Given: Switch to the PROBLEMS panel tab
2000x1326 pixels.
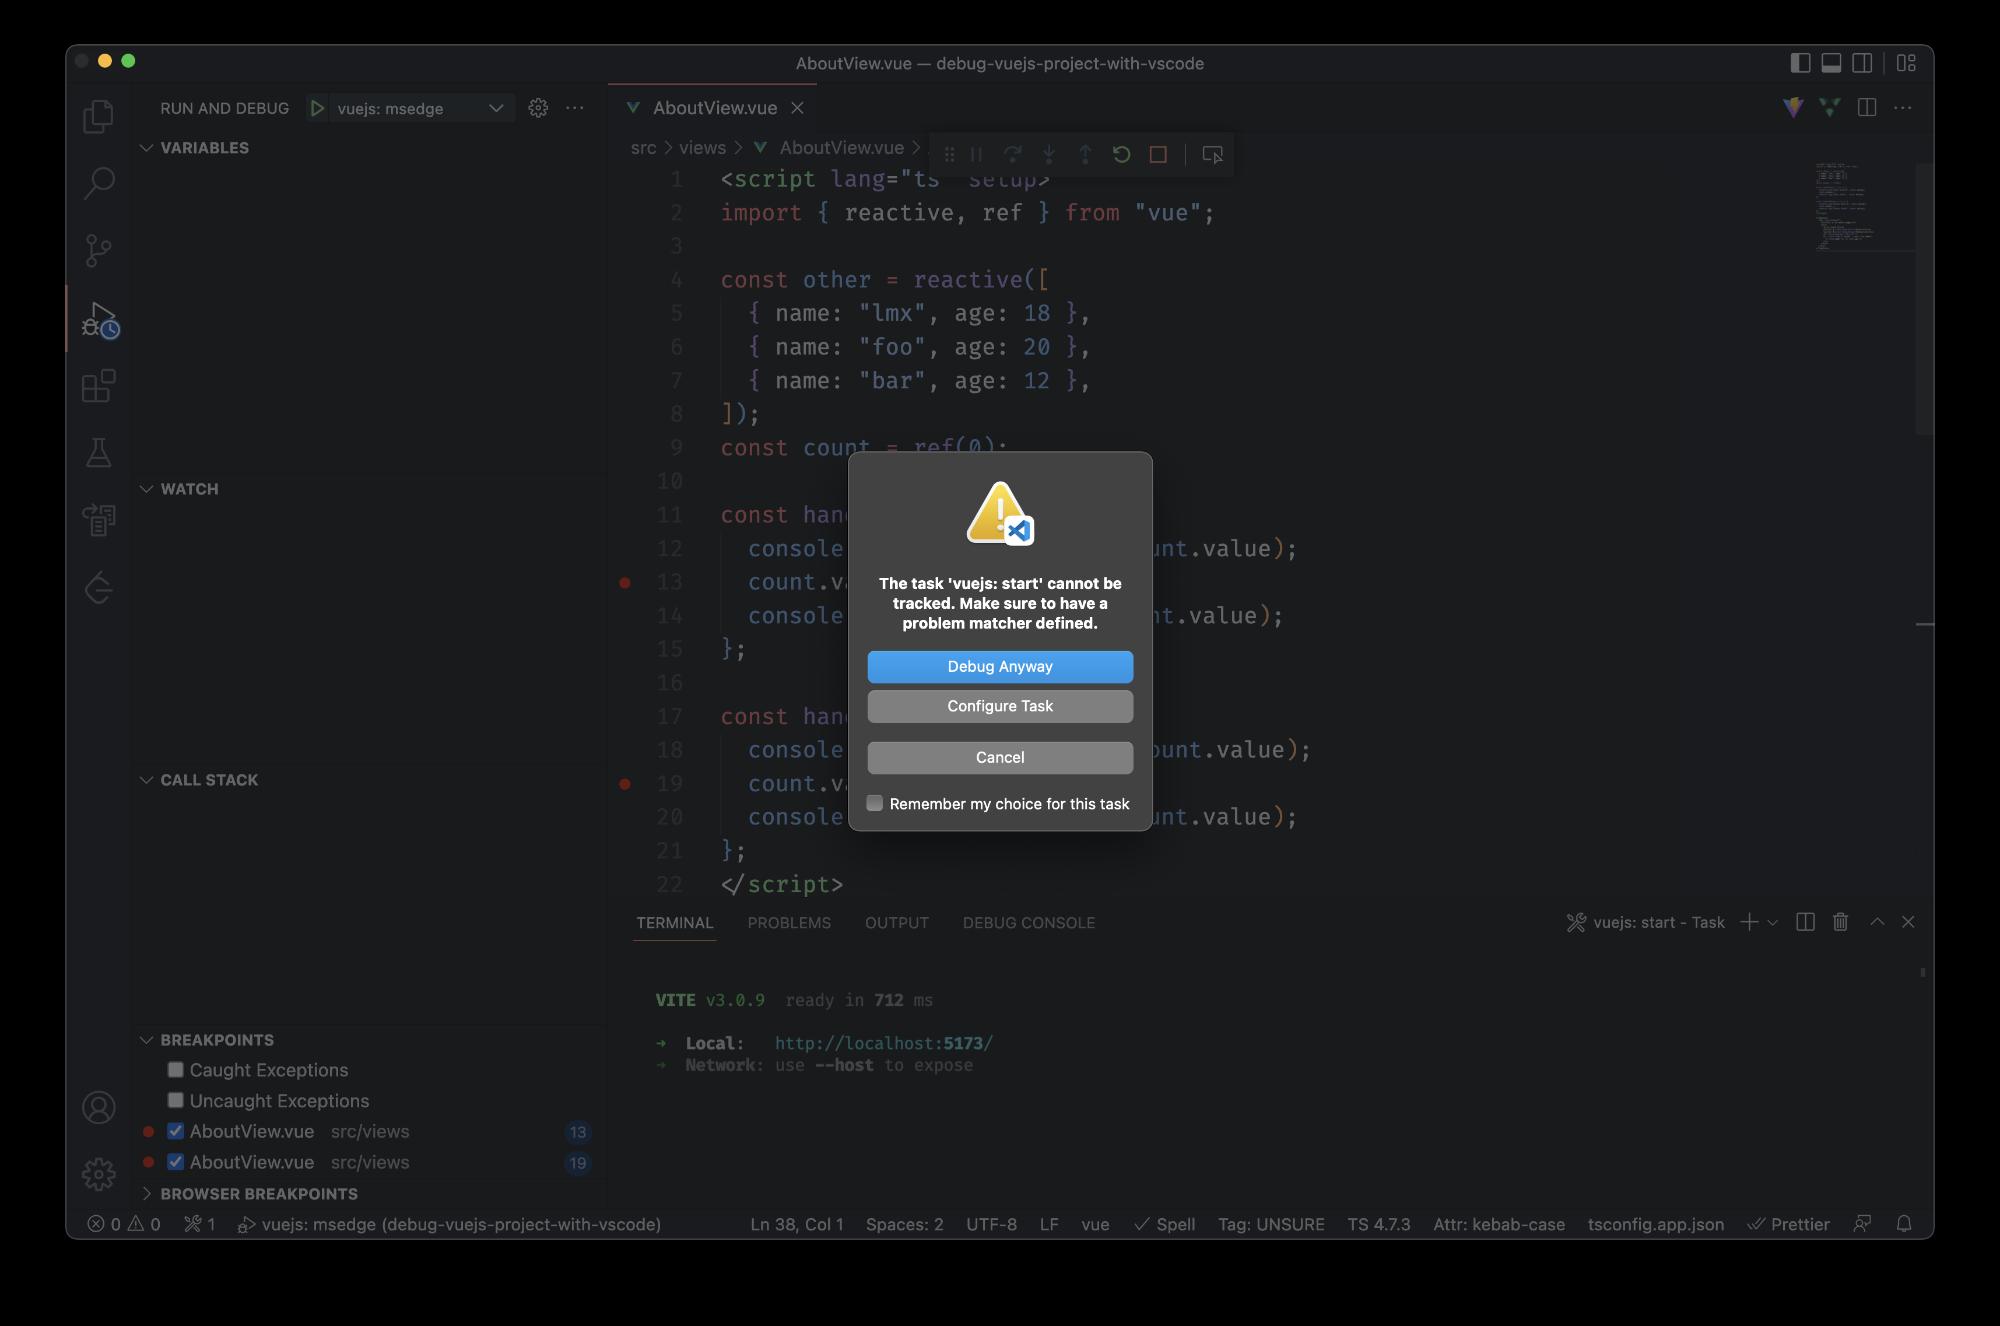Looking at the screenshot, I should click(789, 923).
